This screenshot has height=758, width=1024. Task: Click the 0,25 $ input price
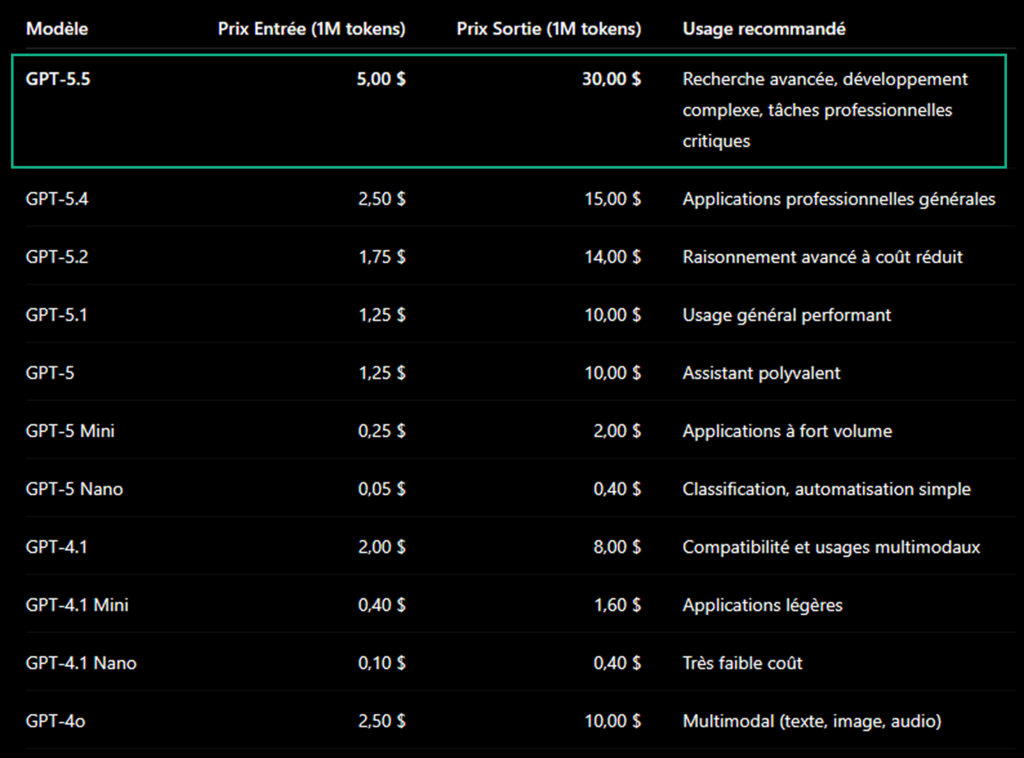(x=382, y=431)
